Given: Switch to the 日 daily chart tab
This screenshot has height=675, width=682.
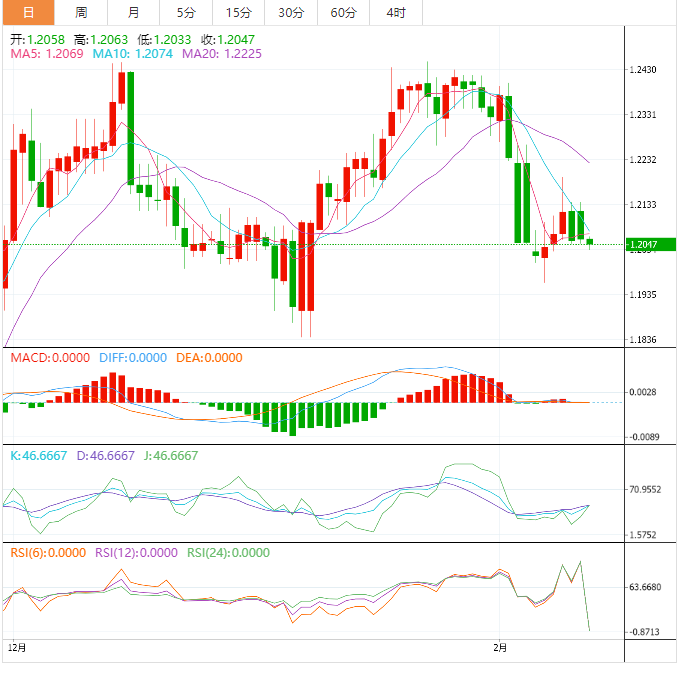Looking at the screenshot, I should pyautogui.click(x=27, y=13).
